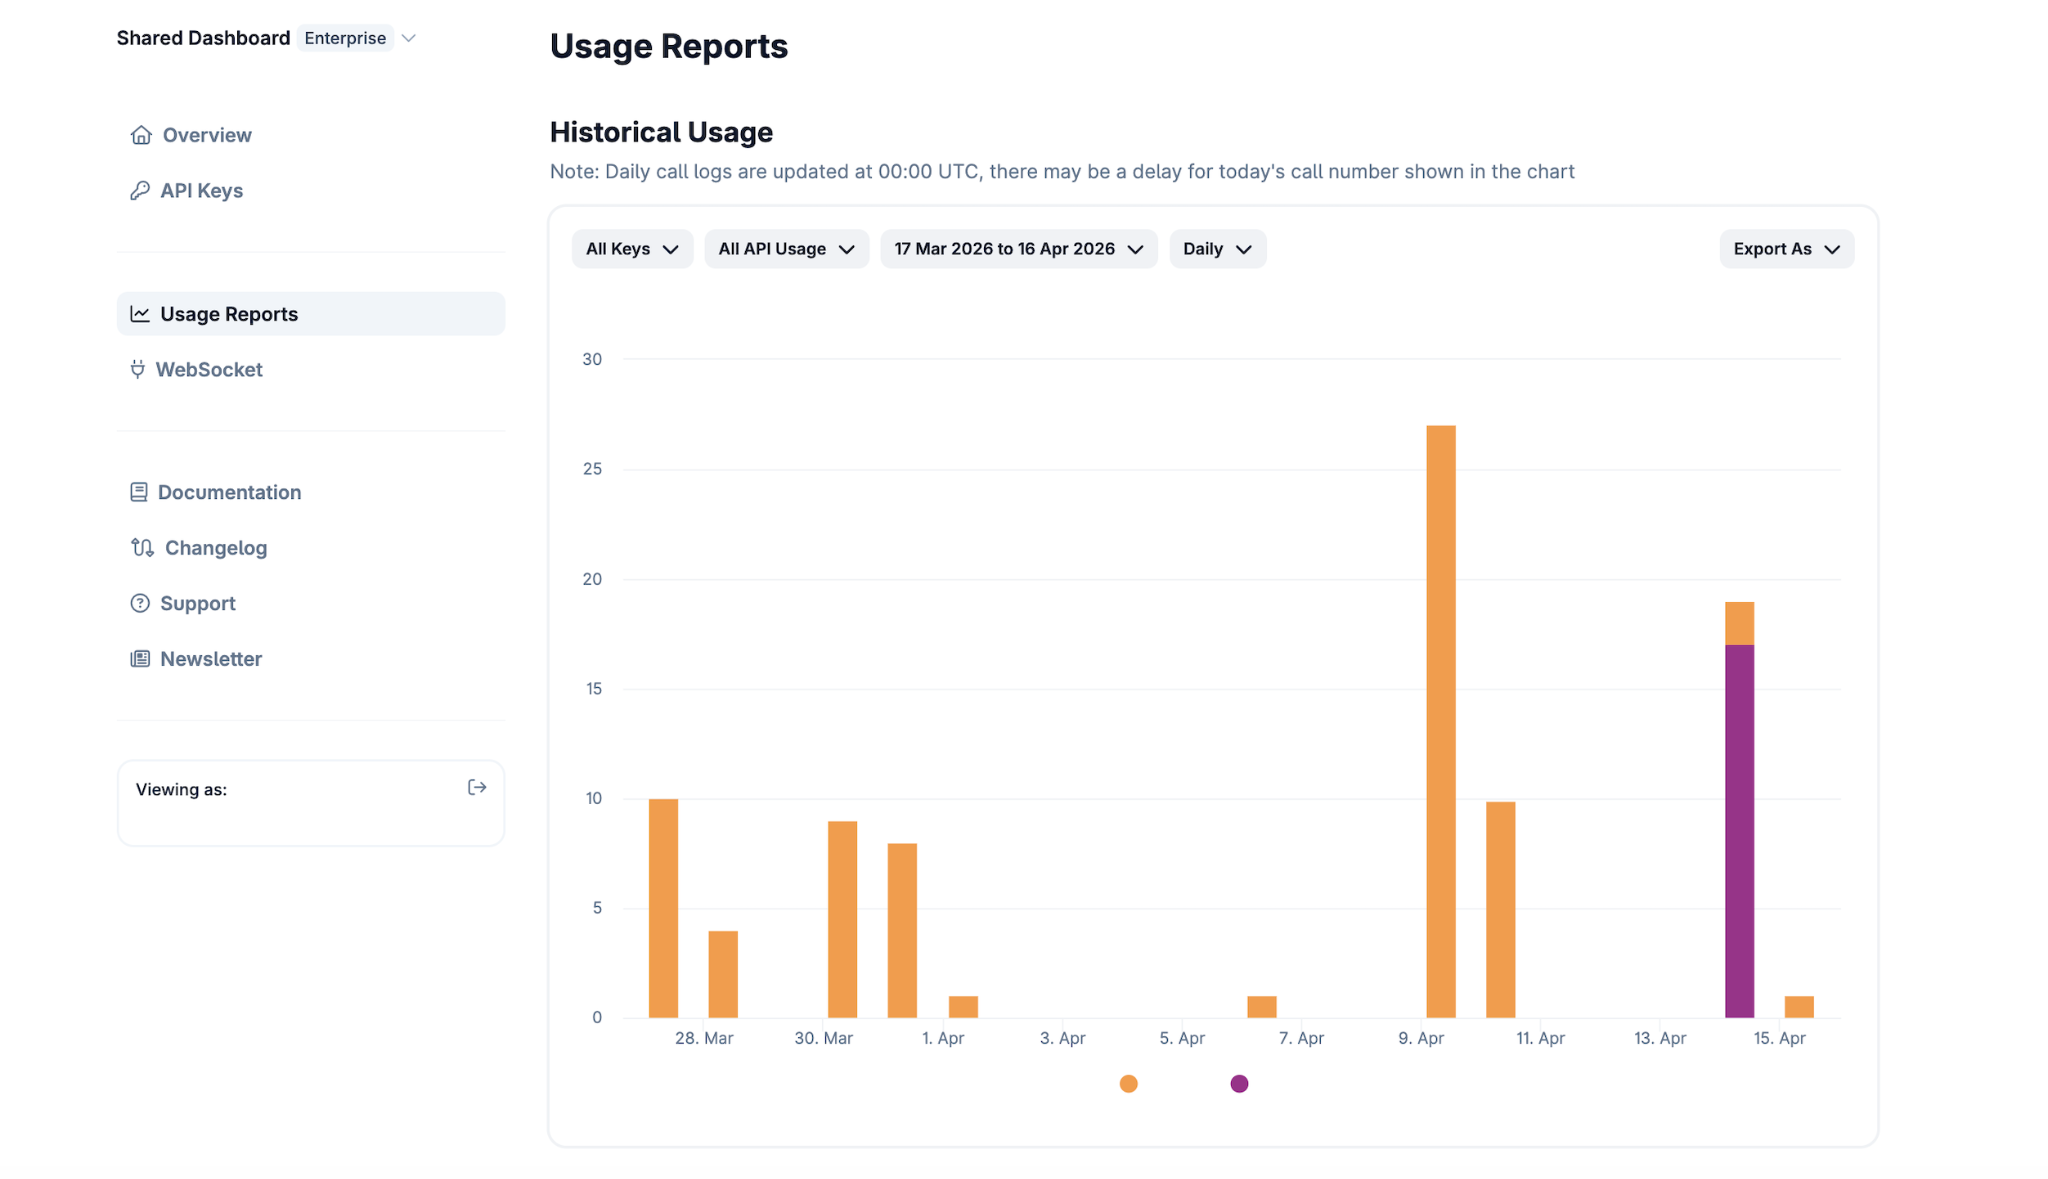Click the API Keys key icon
This screenshot has height=1179, width=2048.
[x=140, y=190]
